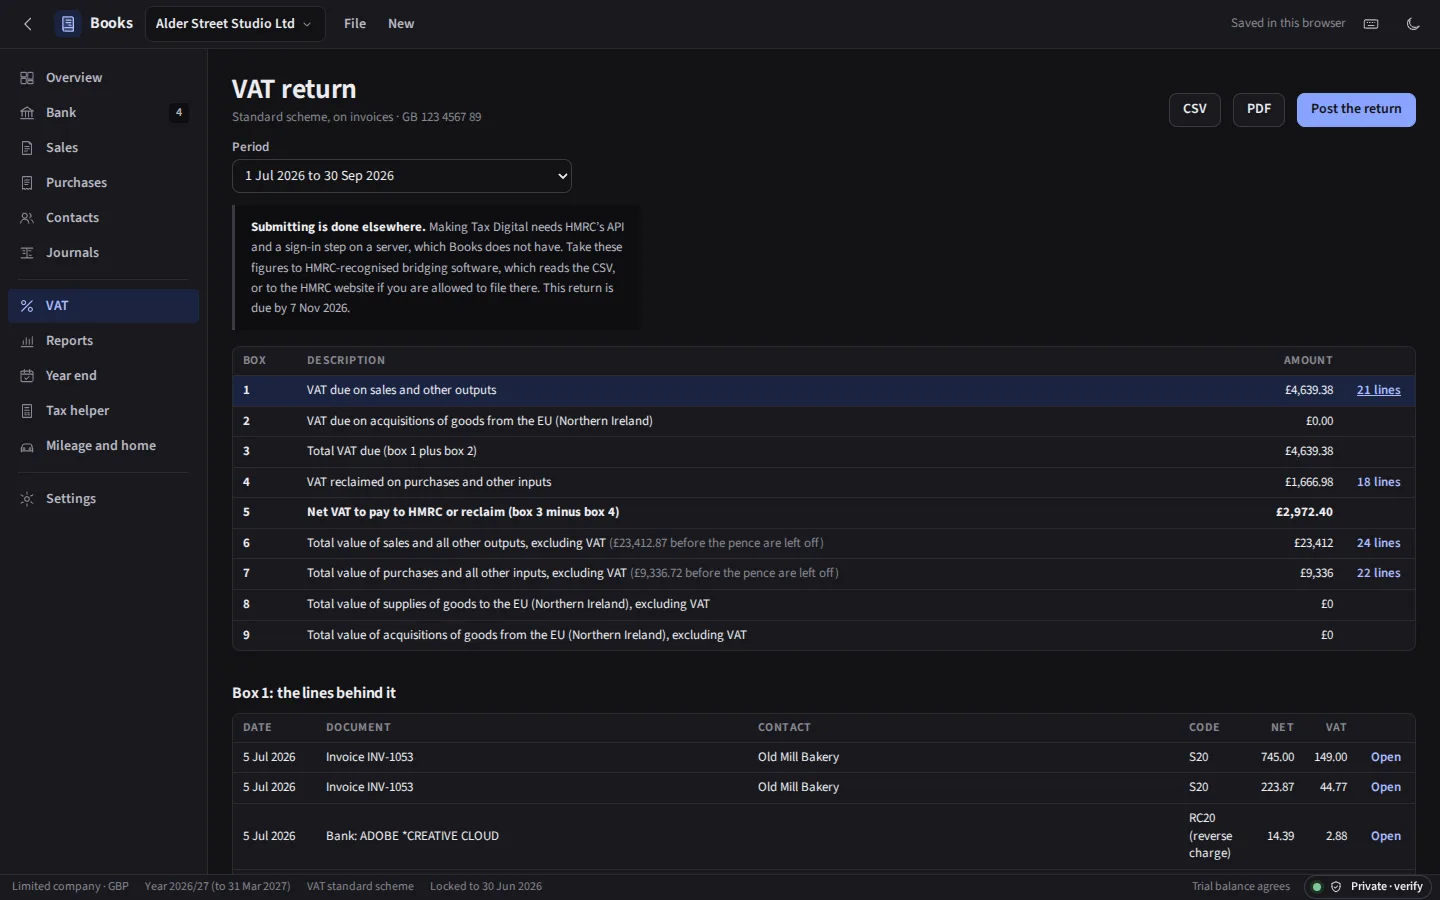This screenshot has width=1440, height=900.
Task: Click the Trial balance agrees status text
Action: pos(1241,887)
